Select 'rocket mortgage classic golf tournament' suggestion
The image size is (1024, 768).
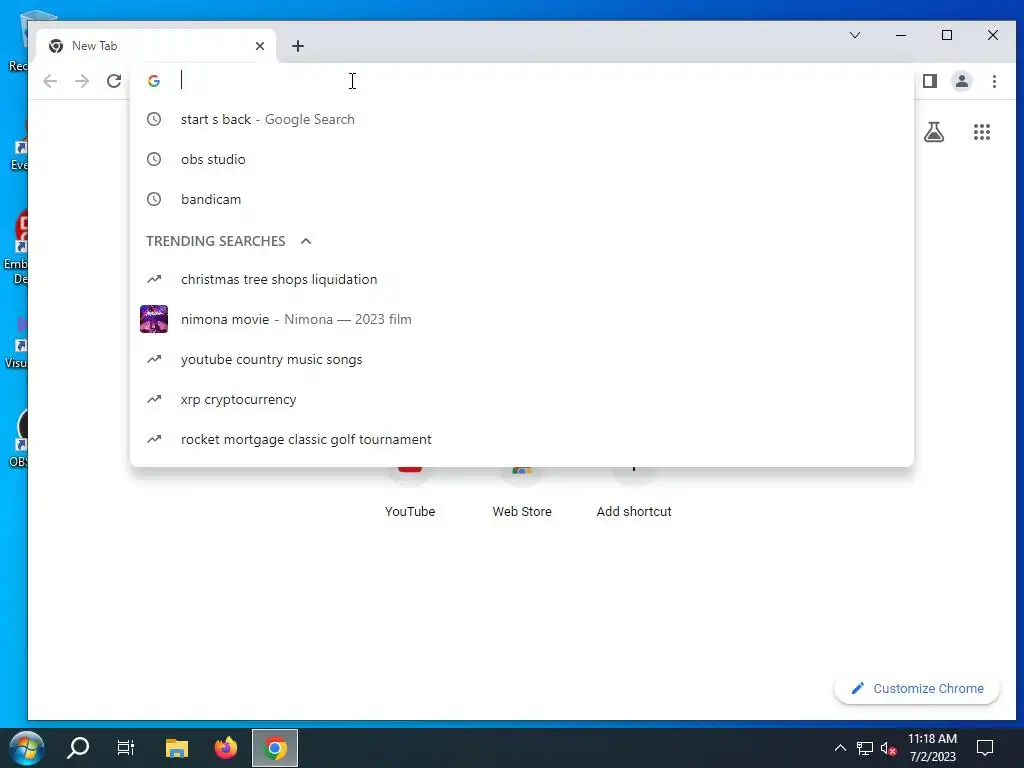tap(522, 440)
